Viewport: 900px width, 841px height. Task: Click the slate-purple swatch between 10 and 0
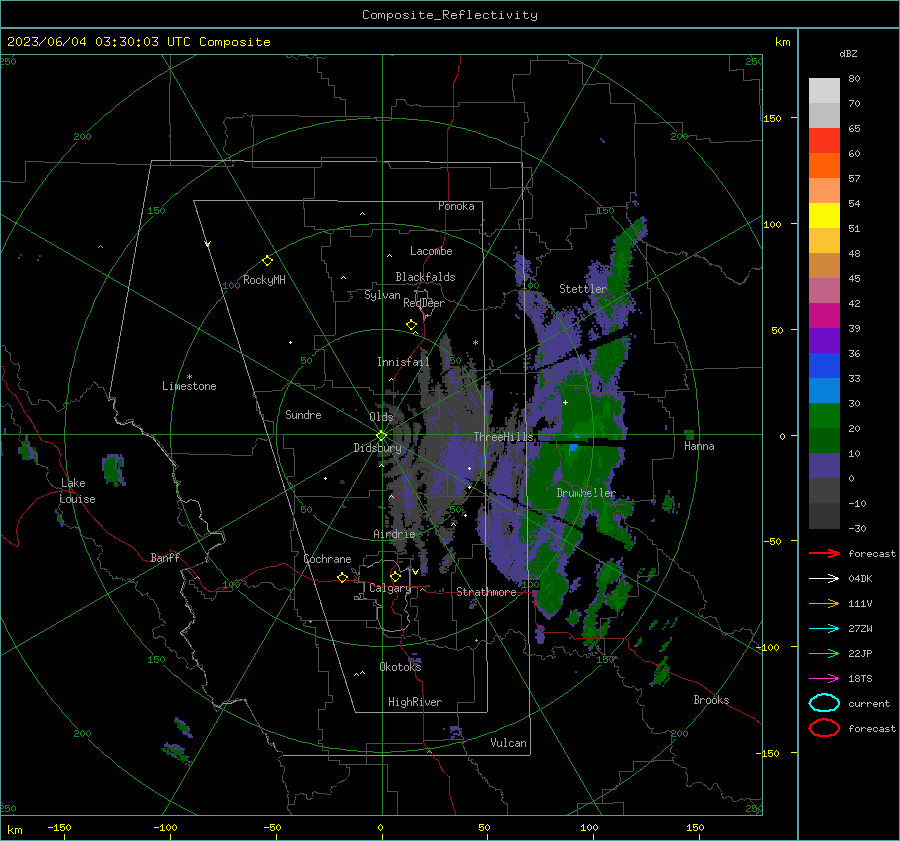(x=824, y=466)
